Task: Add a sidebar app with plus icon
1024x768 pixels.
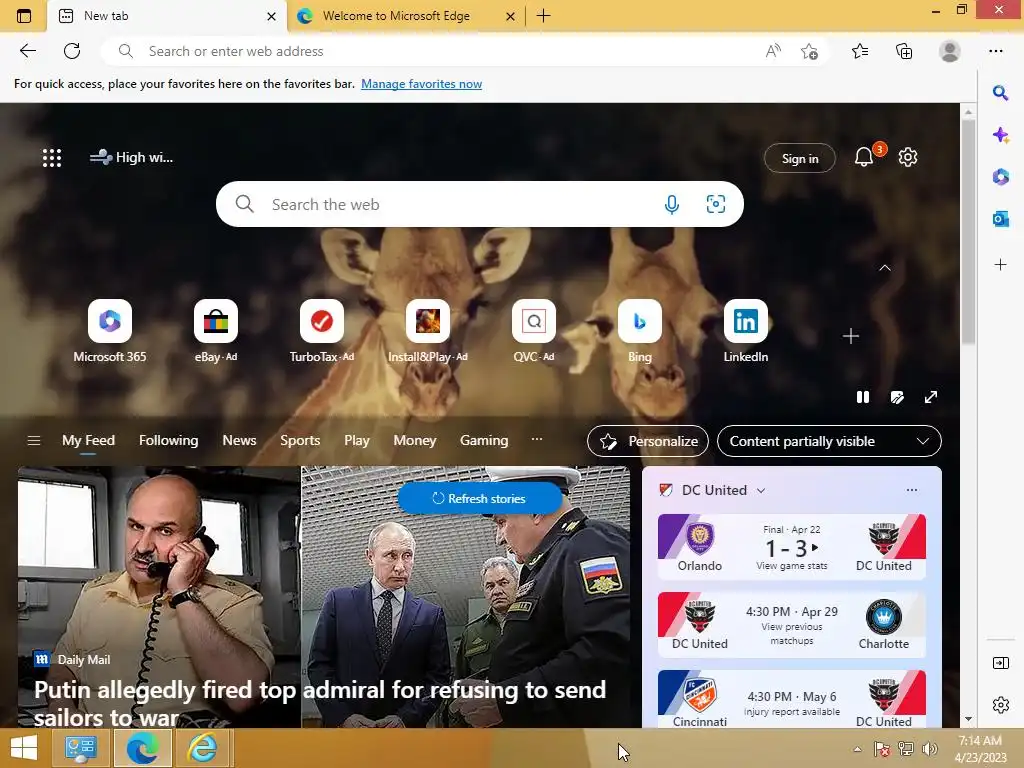Action: click(1000, 264)
